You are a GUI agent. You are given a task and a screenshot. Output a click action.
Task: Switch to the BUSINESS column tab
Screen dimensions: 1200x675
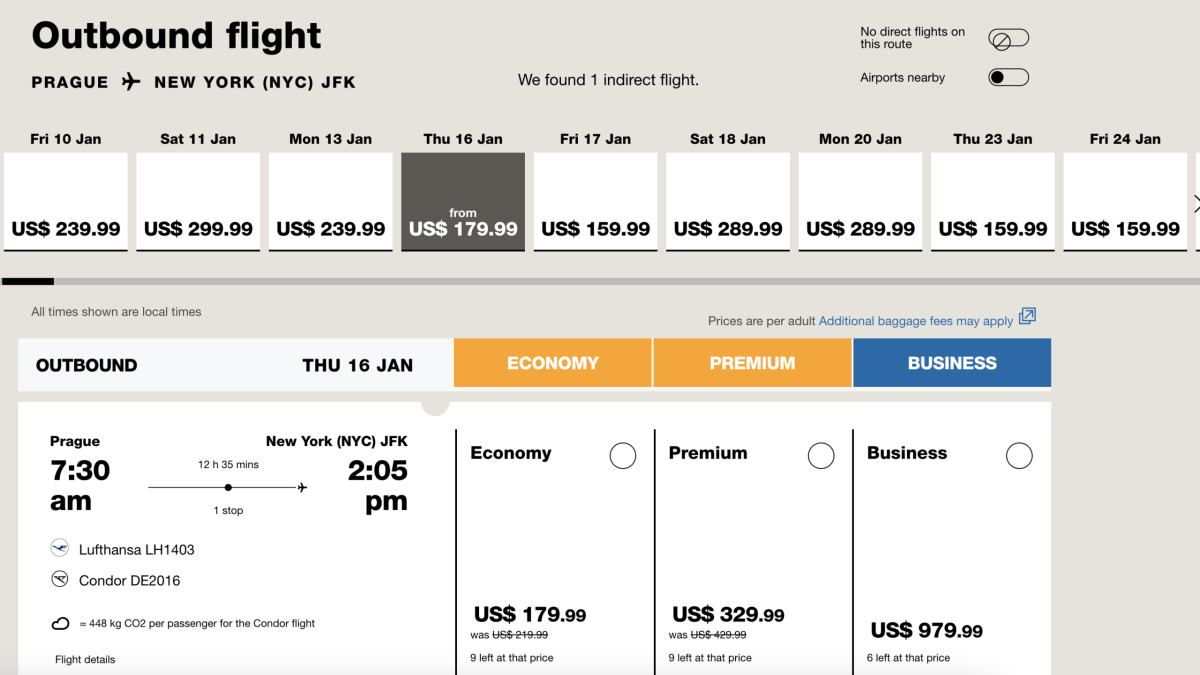point(952,363)
